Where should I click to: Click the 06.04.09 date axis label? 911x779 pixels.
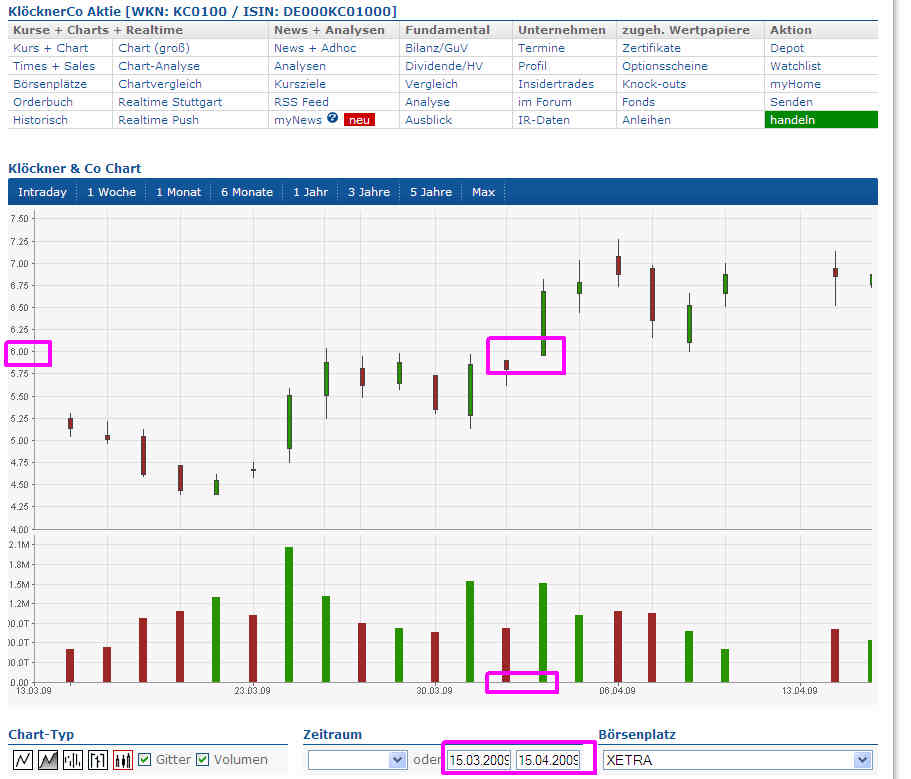click(617, 691)
